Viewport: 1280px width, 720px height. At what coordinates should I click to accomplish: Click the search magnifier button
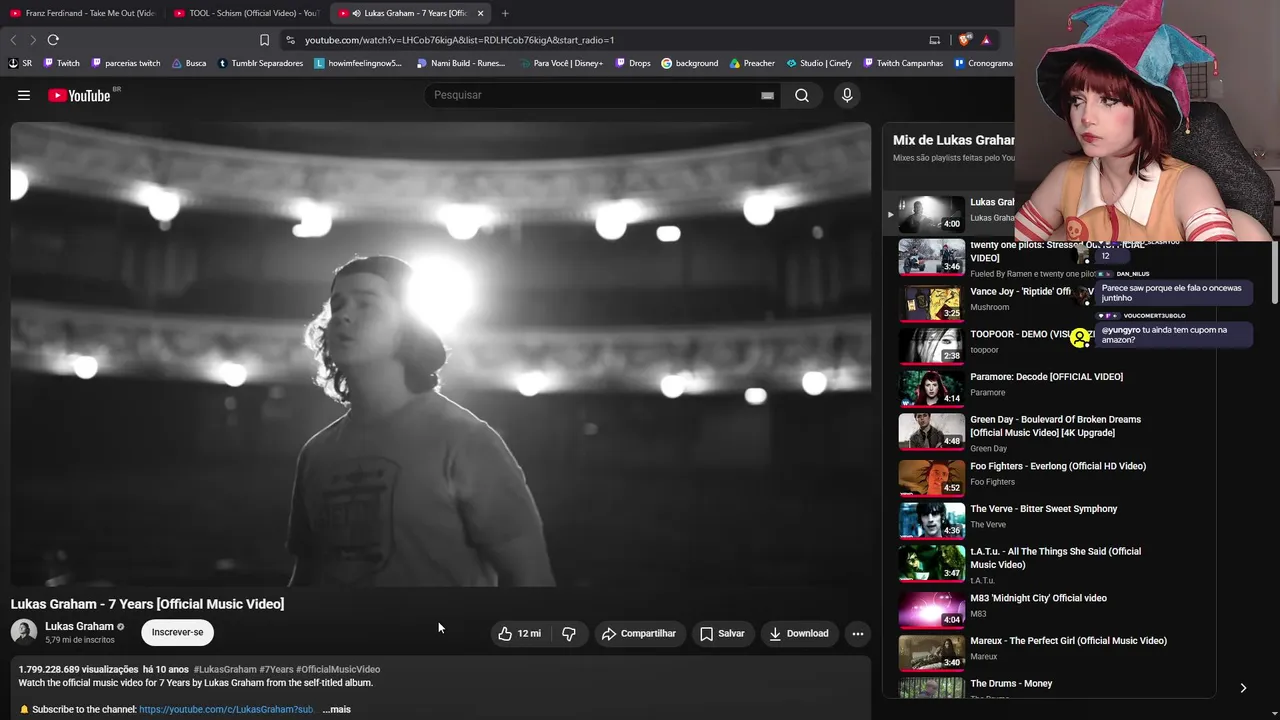point(802,95)
